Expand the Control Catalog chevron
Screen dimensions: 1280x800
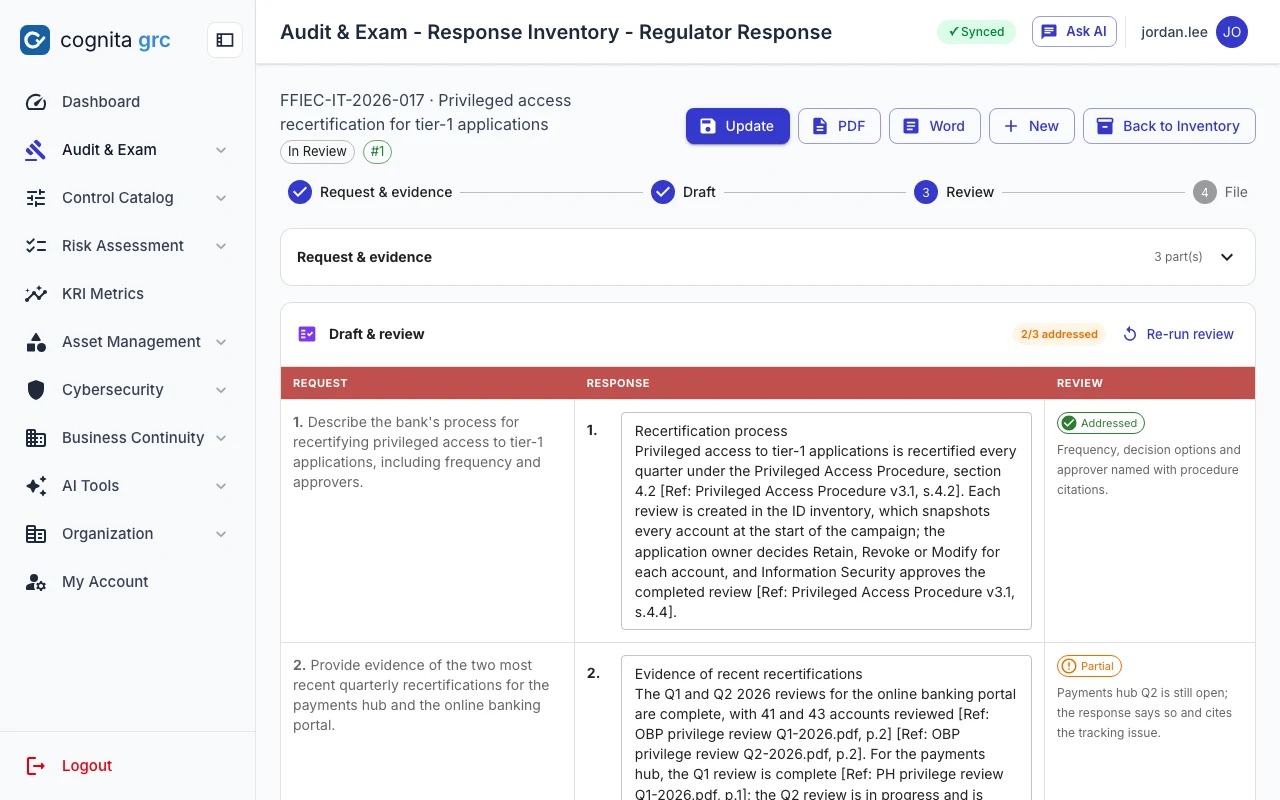(x=221, y=198)
